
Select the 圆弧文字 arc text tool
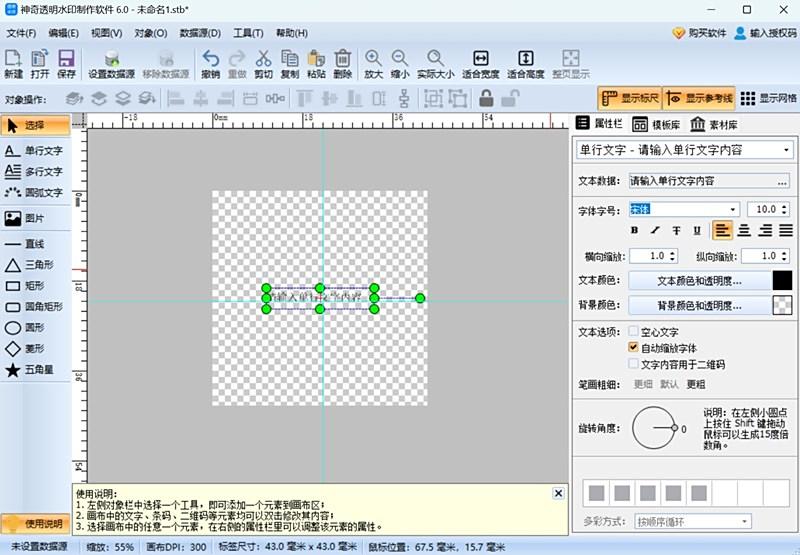tap(36, 192)
